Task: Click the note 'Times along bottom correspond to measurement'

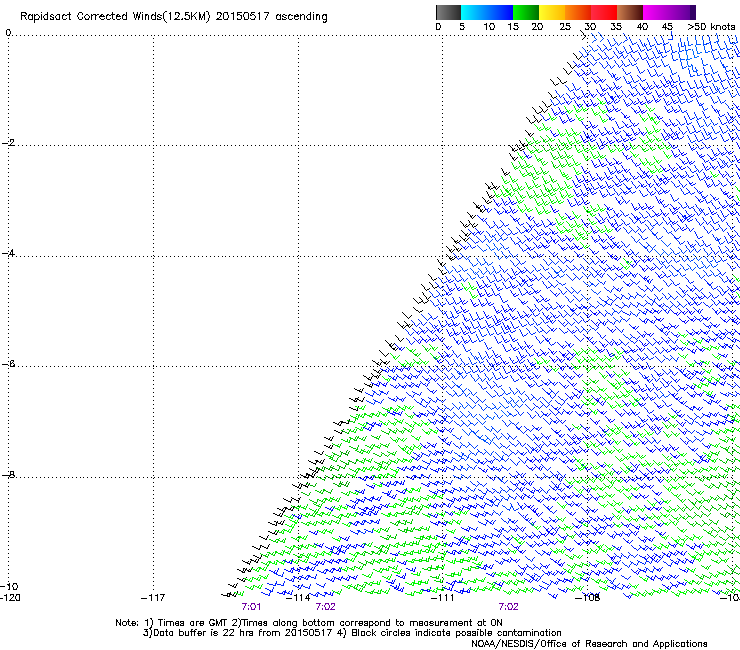Action: pyautogui.click(x=358, y=623)
